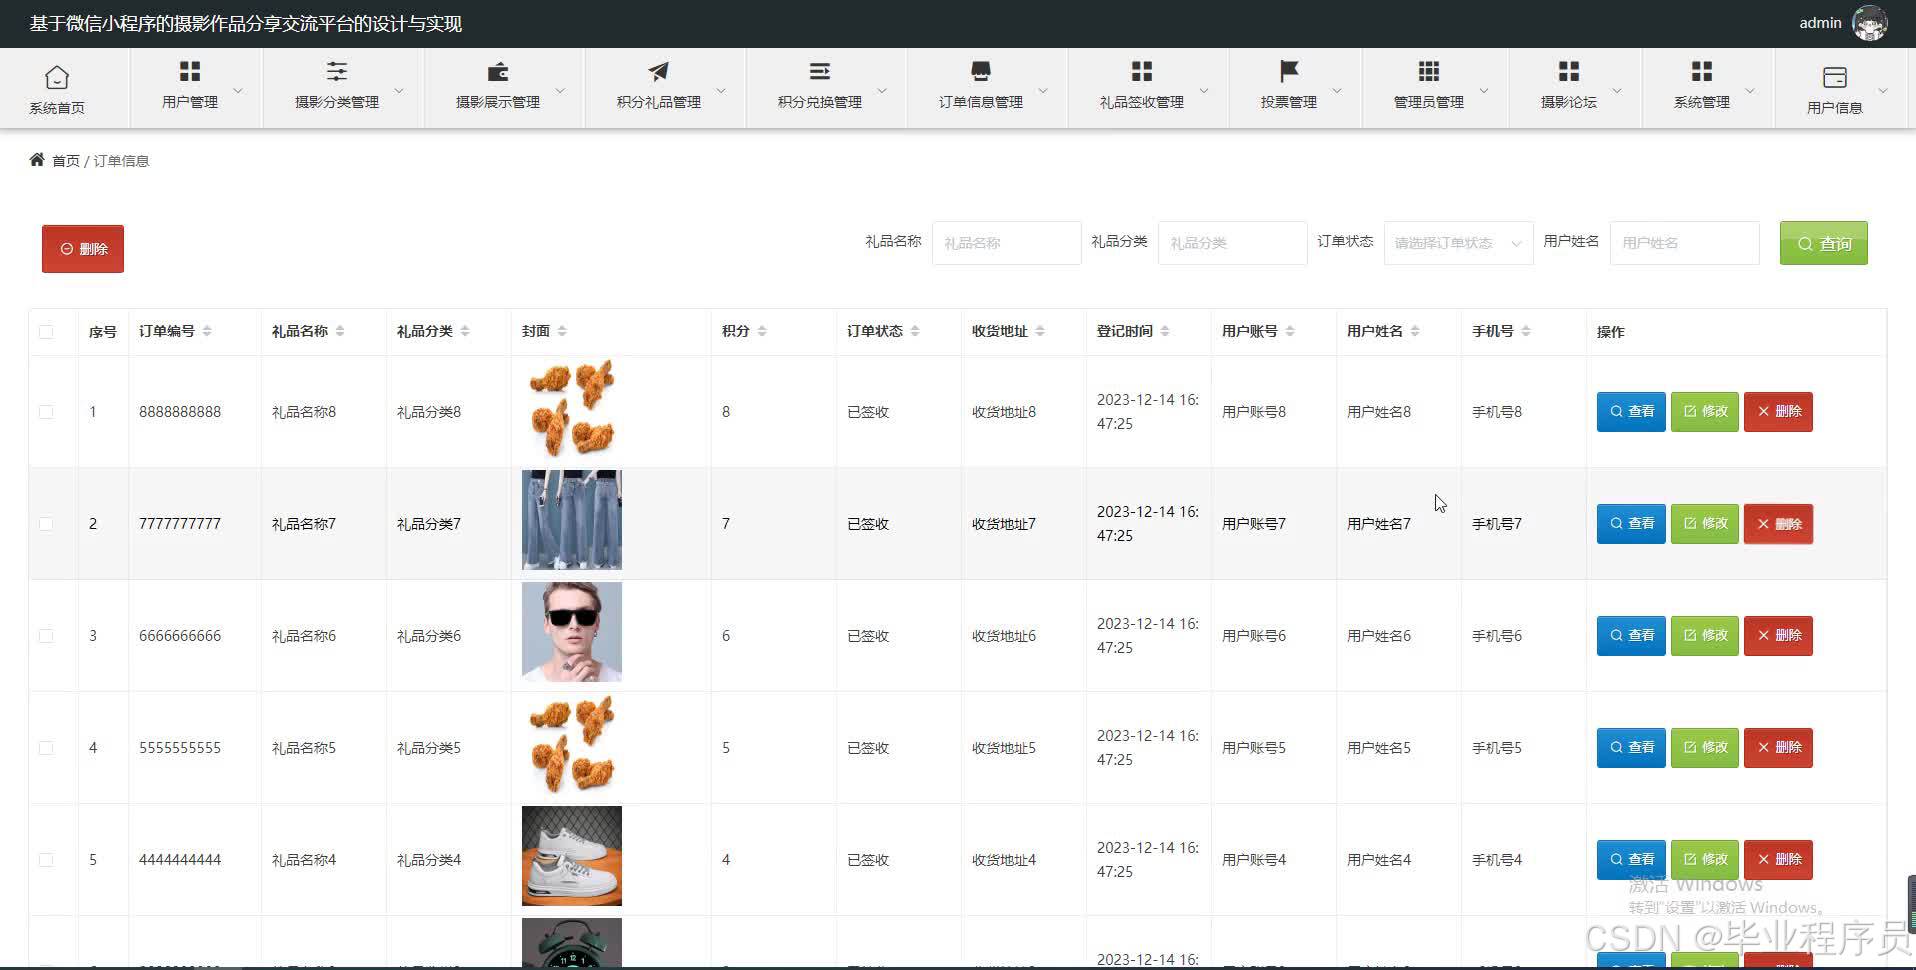This screenshot has width=1916, height=970.
Task: Expand the 订单信息管理 menu chevron
Action: pos(1043,90)
